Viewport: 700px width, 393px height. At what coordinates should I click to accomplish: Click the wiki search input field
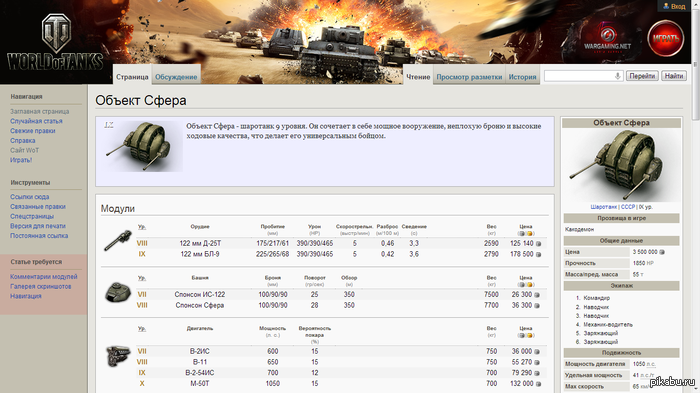[x=579, y=76]
